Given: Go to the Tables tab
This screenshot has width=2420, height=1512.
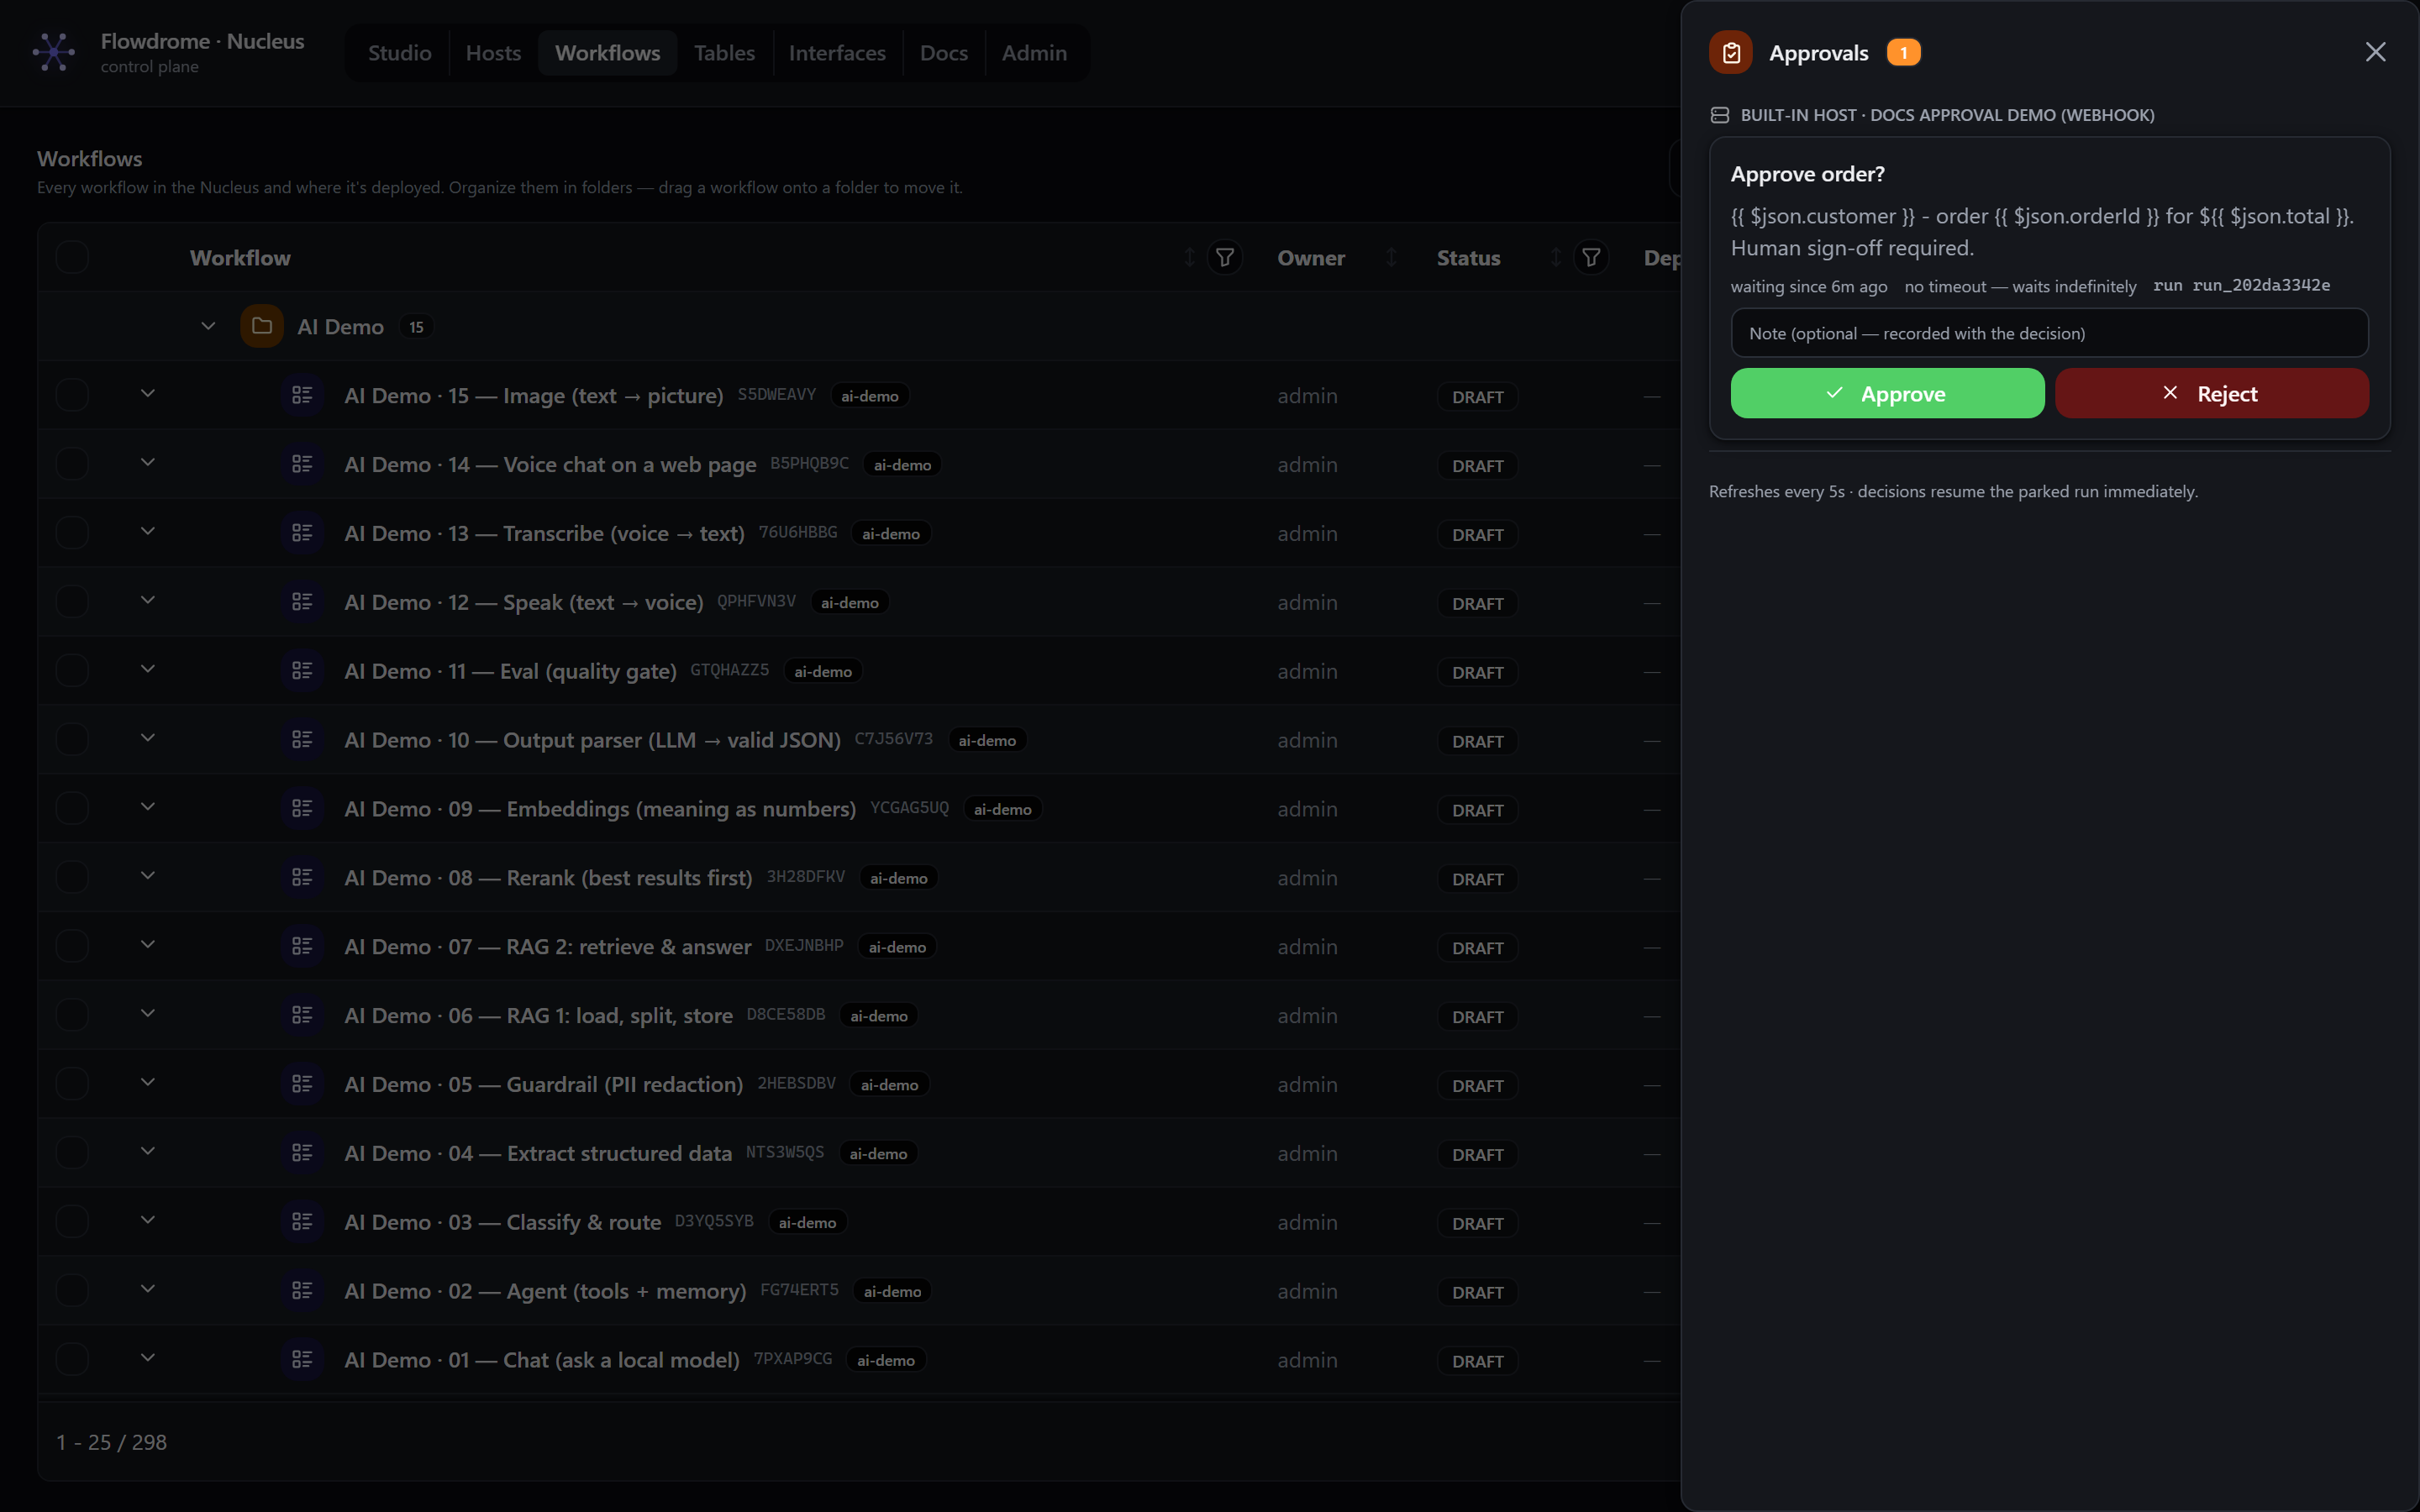Looking at the screenshot, I should (x=724, y=53).
